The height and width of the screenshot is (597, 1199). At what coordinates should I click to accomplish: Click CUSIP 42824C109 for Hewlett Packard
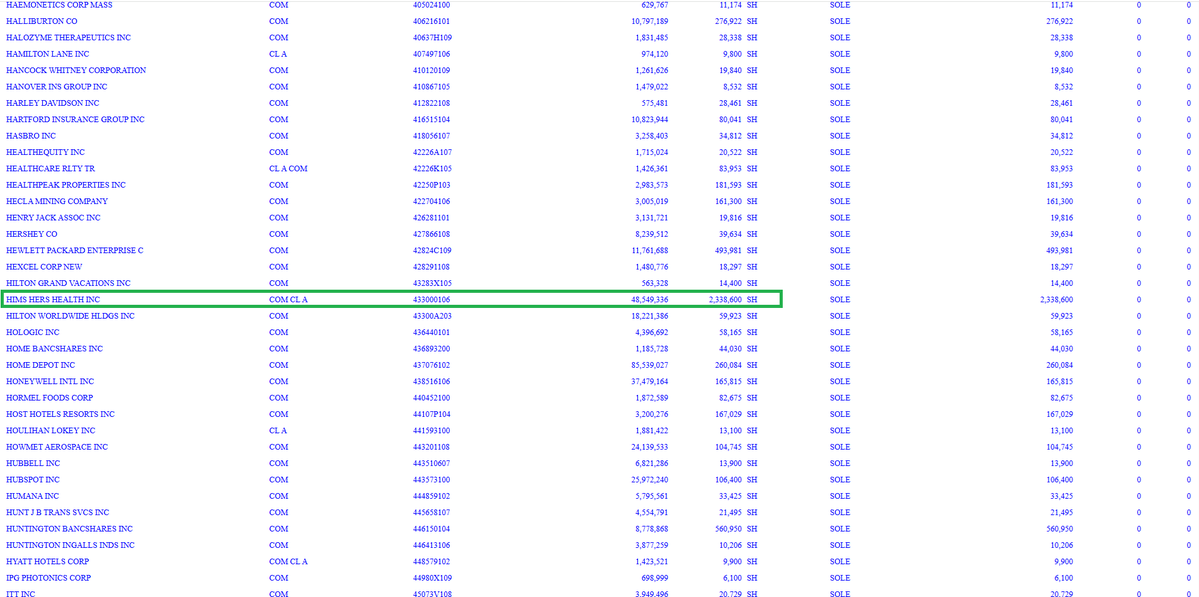click(432, 251)
